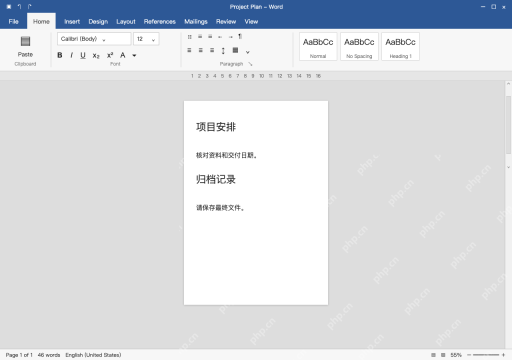Image resolution: width=512 pixels, height=360 pixels.
Task: Click the Shading square icon
Action: 235,50
